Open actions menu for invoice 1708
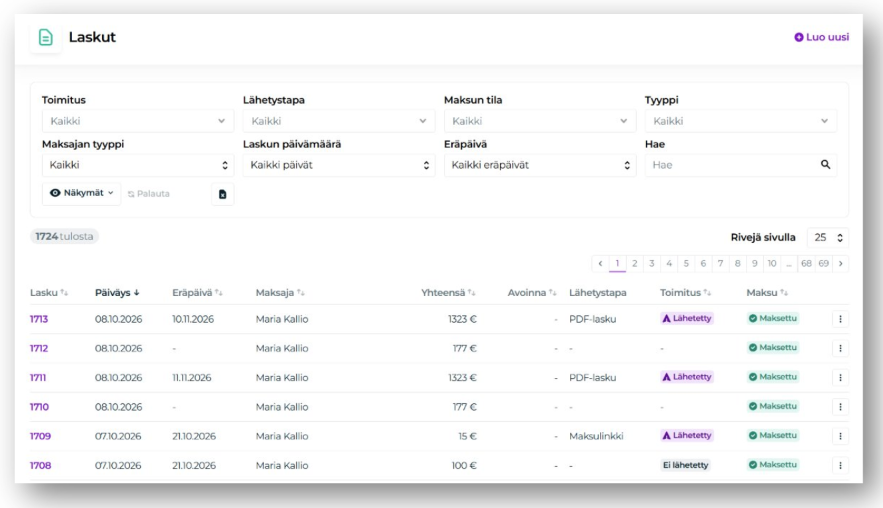883x508 pixels. 840,466
